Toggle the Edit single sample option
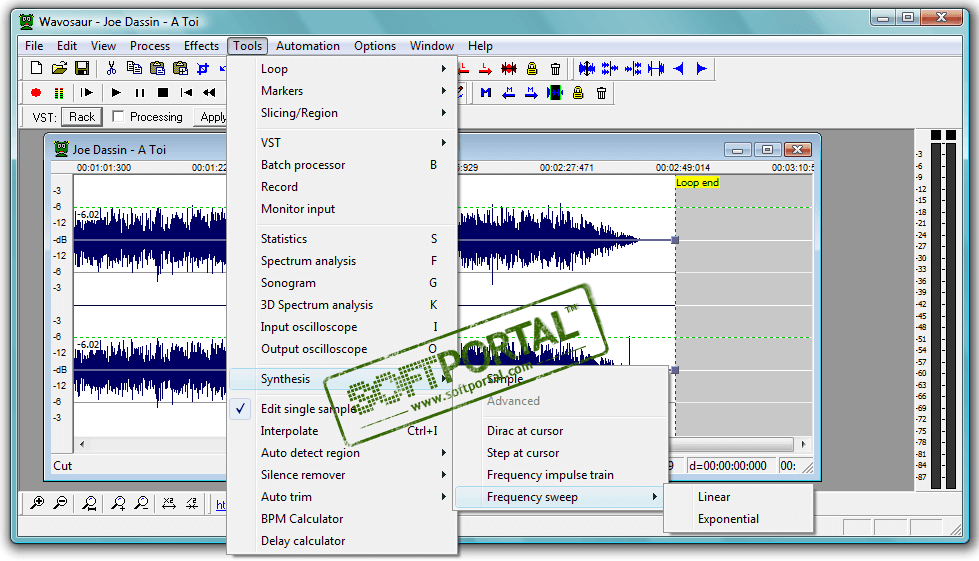Viewport: 979px width, 561px height. coord(308,409)
